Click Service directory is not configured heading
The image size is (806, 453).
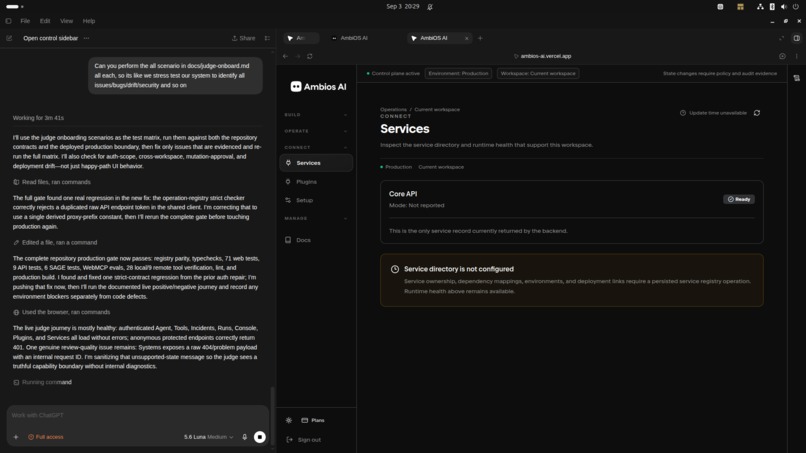point(459,269)
